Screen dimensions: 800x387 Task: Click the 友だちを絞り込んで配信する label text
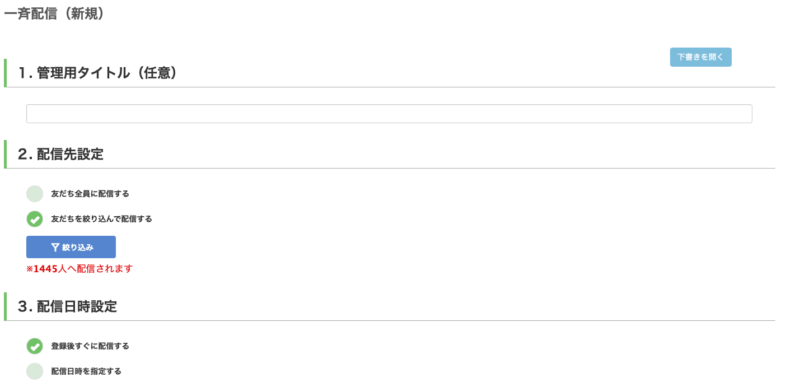(x=102, y=219)
